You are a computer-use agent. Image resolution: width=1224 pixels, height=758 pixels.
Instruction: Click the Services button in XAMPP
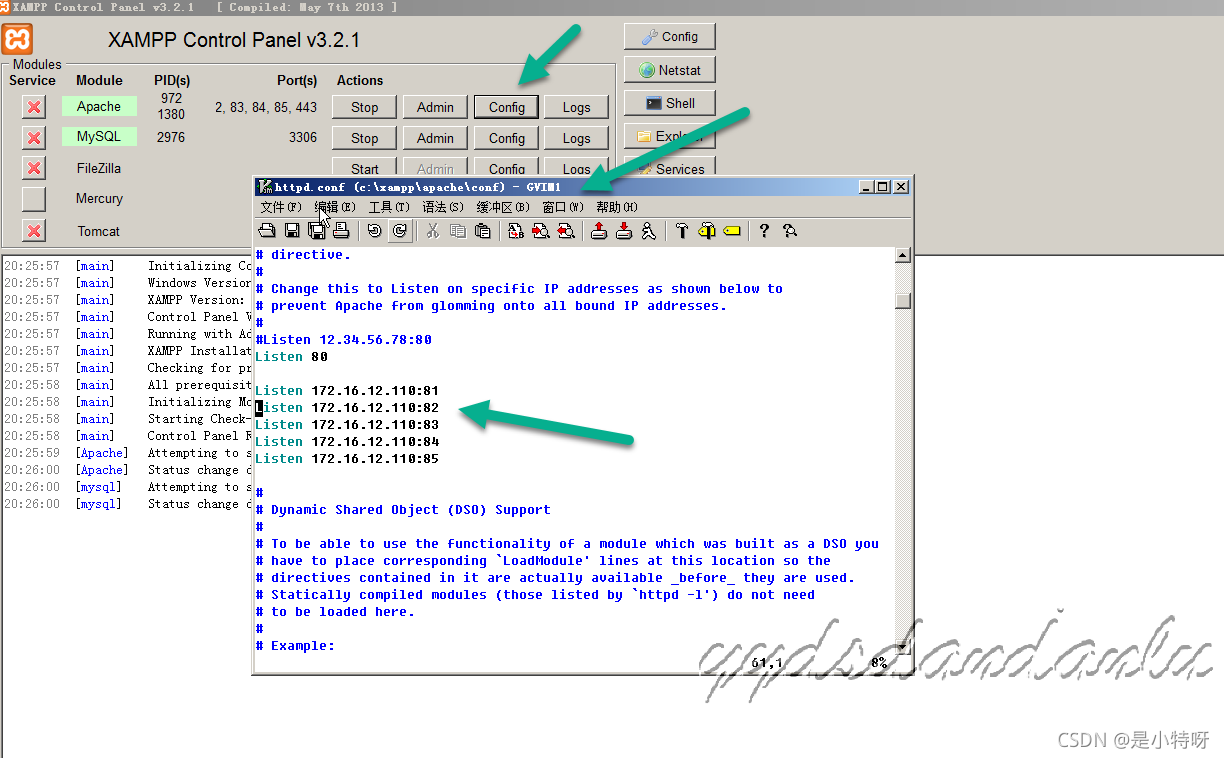pyautogui.click(x=670, y=169)
